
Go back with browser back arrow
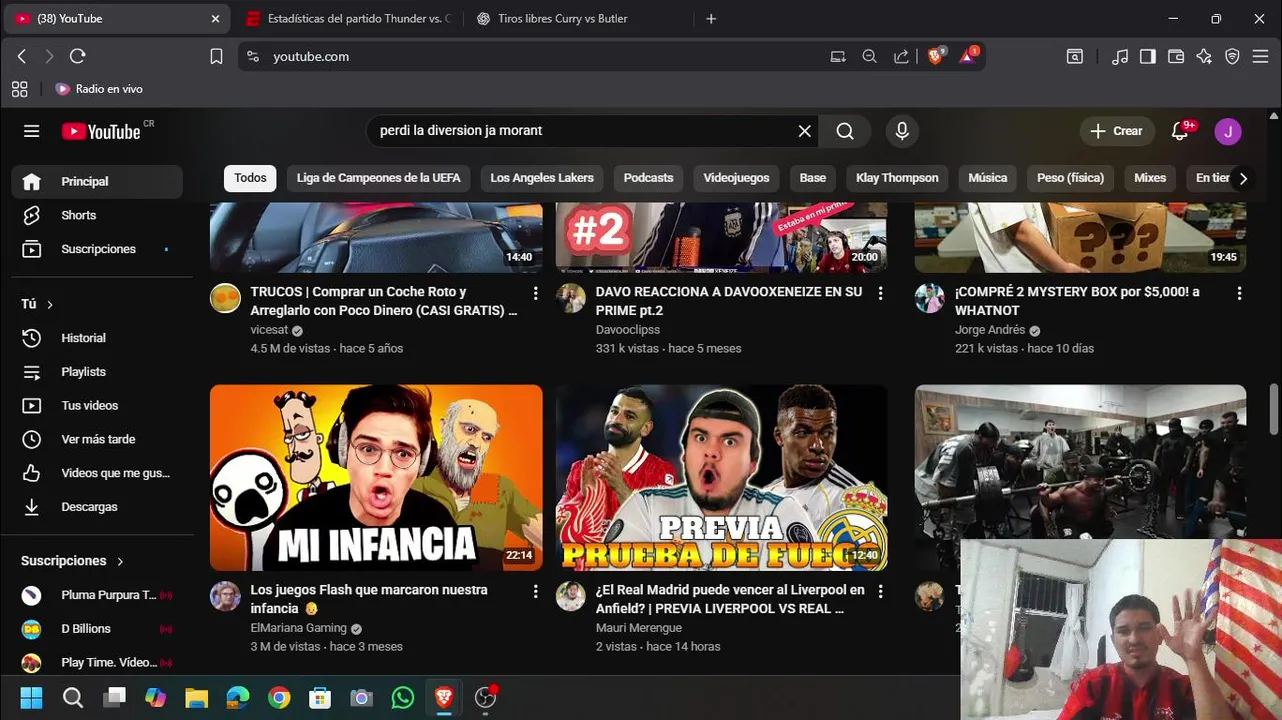click(22, 57)
